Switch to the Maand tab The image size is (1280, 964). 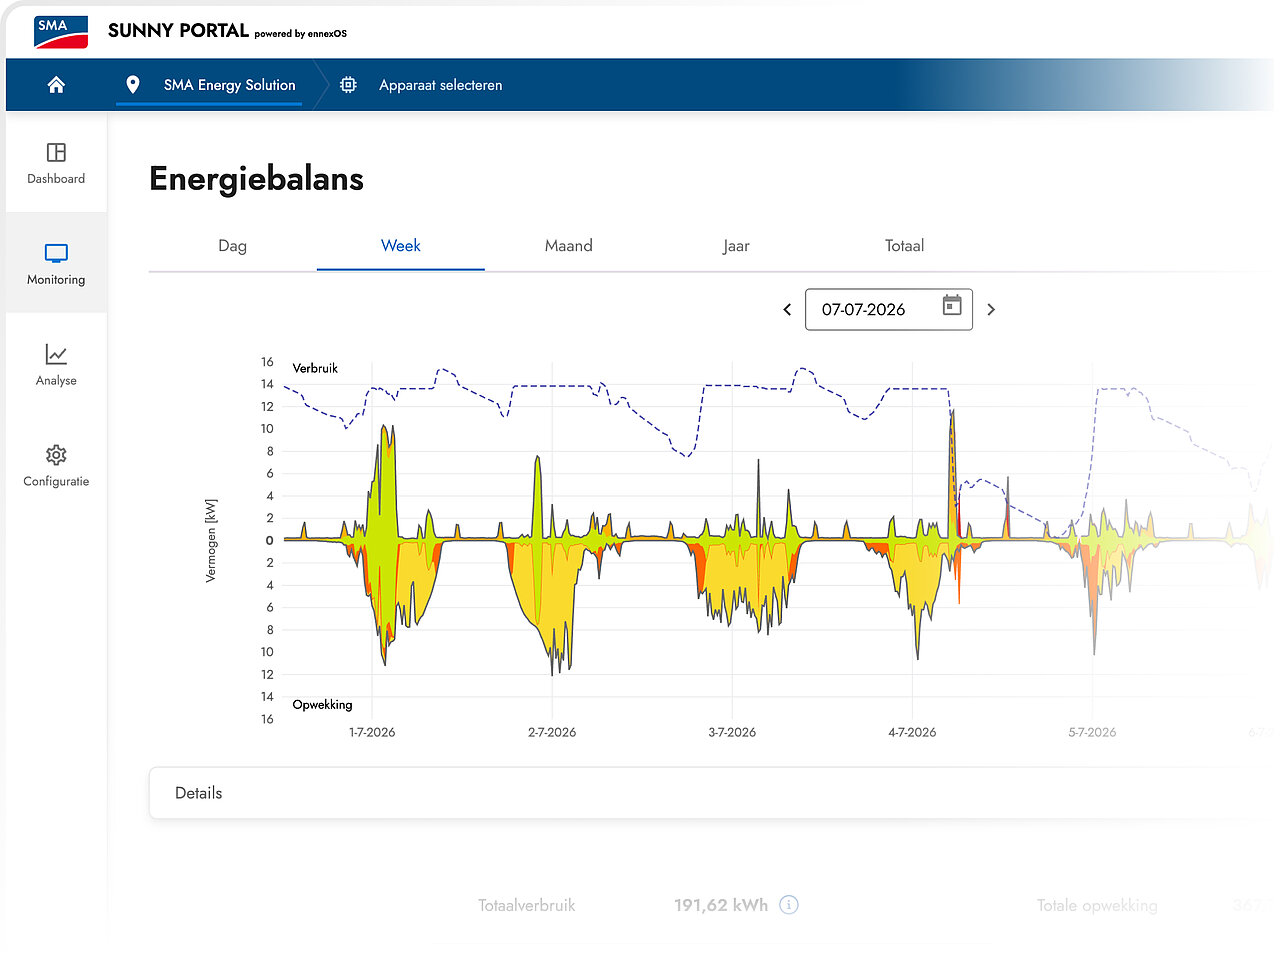tap(569, 246)
